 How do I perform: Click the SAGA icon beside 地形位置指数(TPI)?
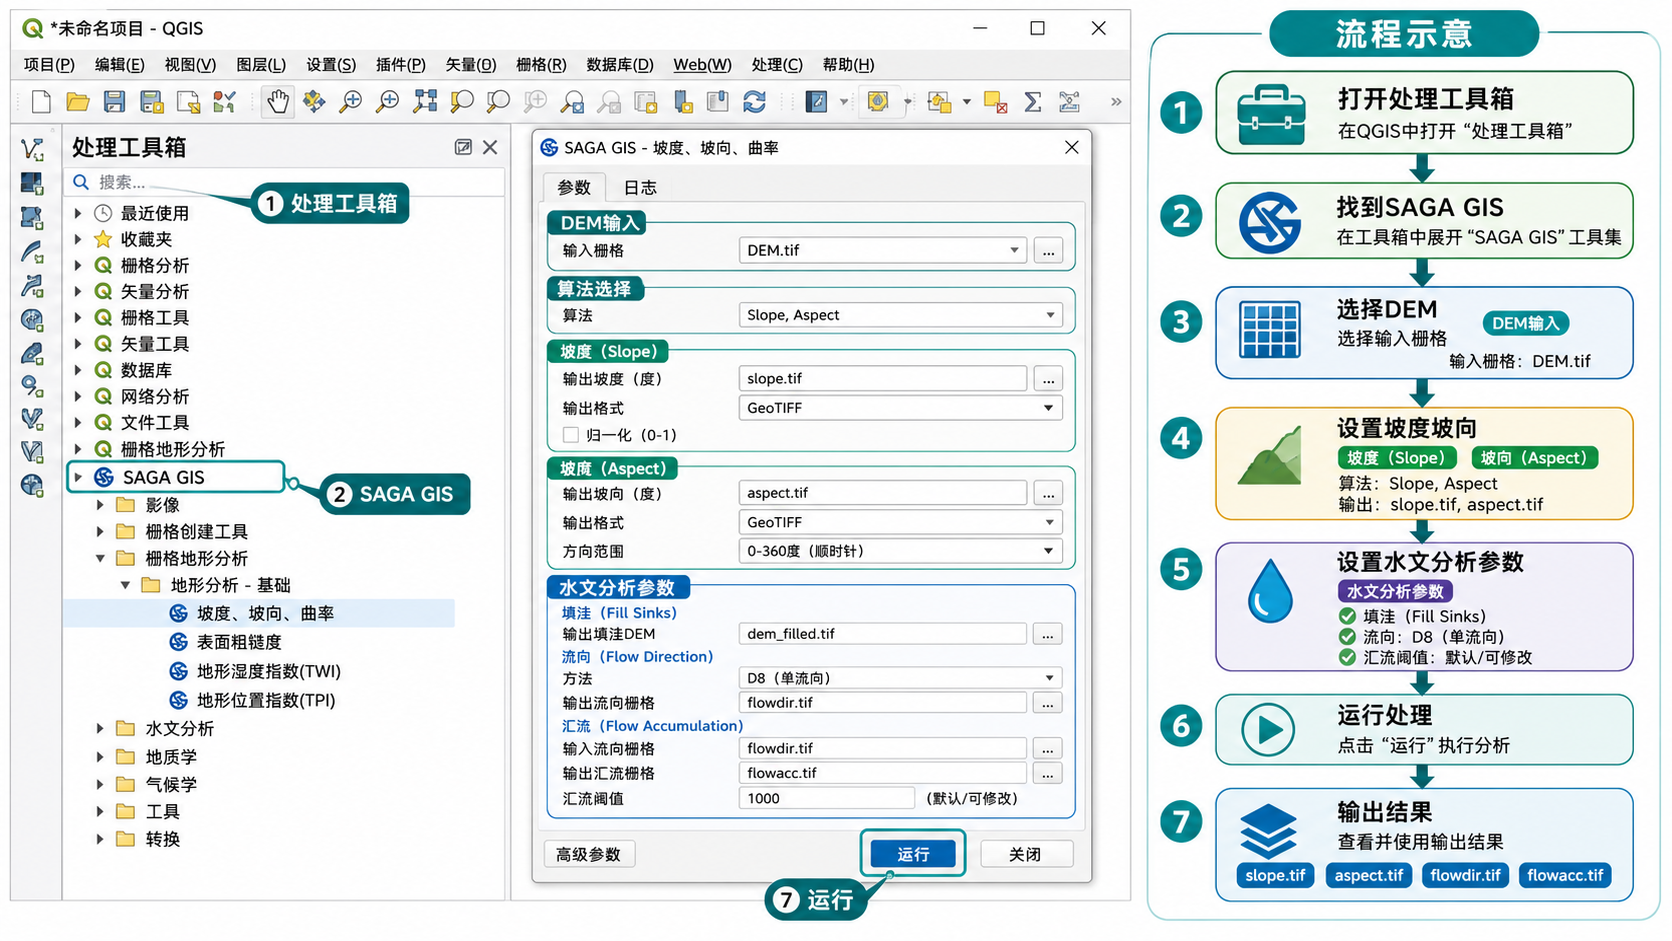pyautogui.click(x=179, y=700)
